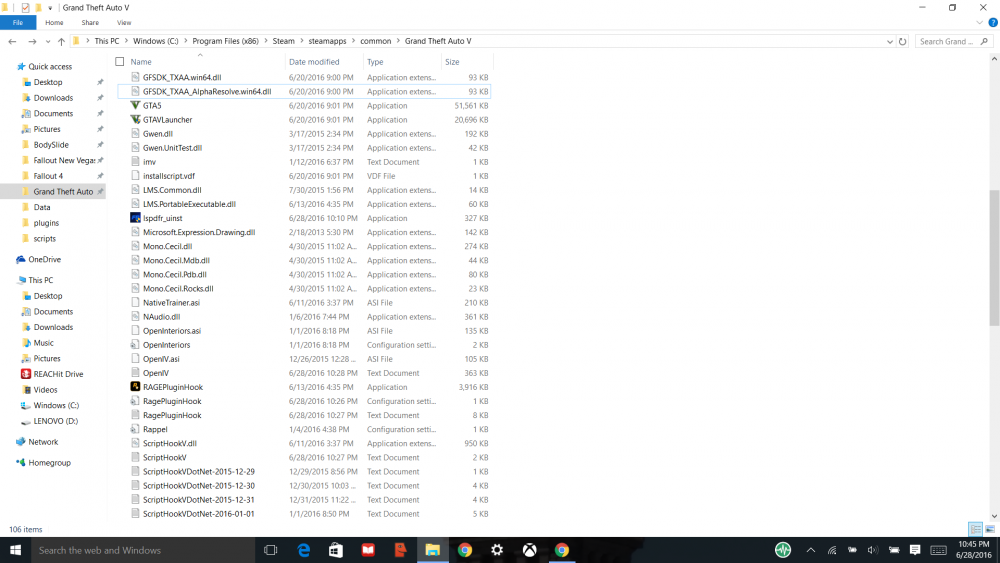Click the OpenInteriors configuration settings icon
Image resolution: width=1000 pixels, height=563 pixels.
tap(135, 345)
